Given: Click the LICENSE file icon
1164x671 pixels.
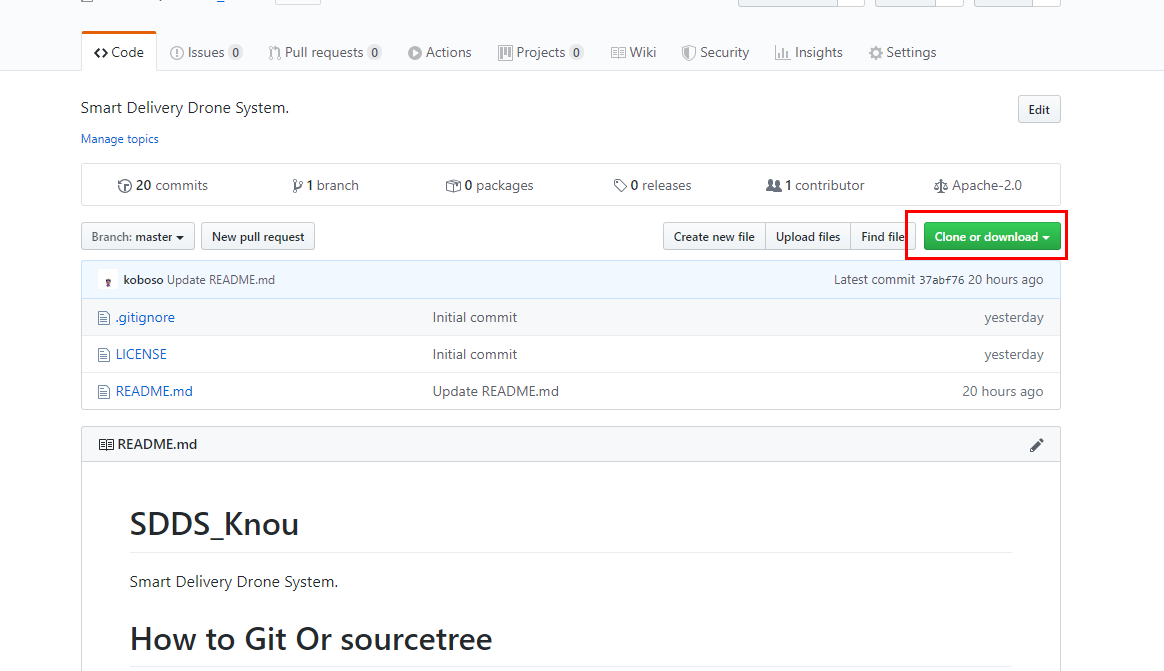Looking at the screenshot, I should pos(104,355).
